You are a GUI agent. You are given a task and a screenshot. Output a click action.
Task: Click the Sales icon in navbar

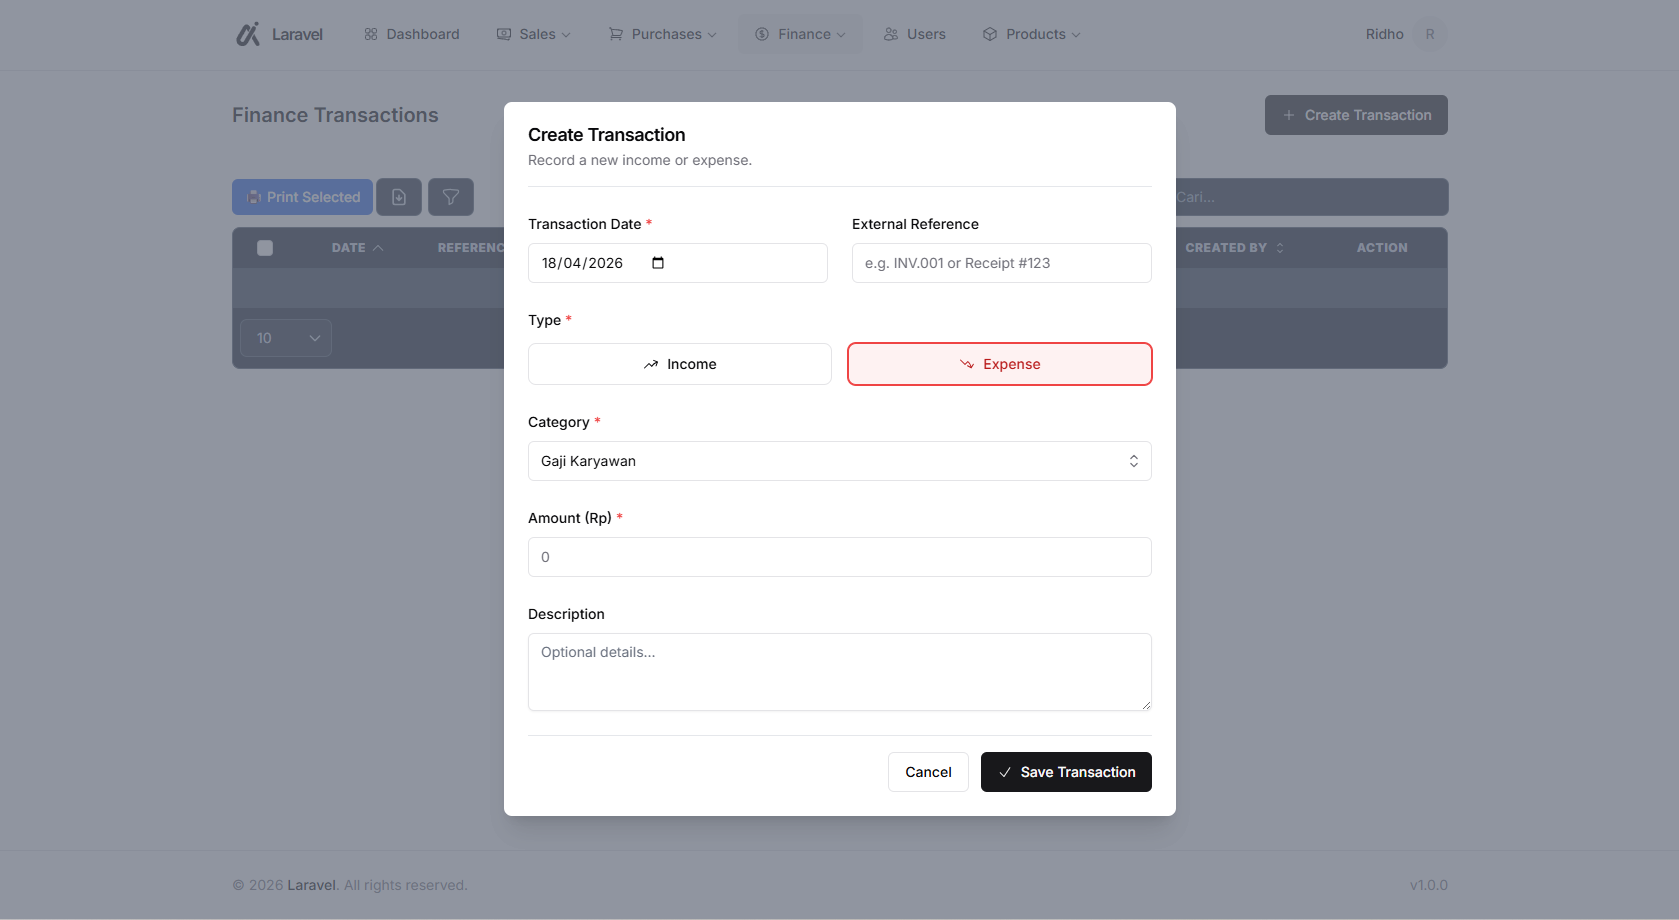tap(504, 34)
